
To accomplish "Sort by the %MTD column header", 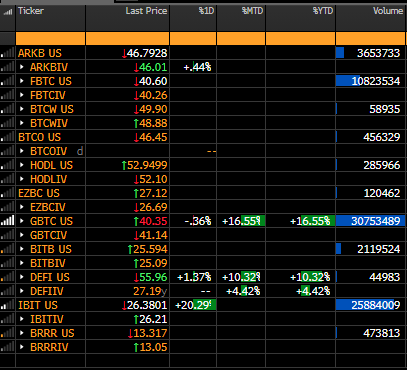I will click(252, 11).
